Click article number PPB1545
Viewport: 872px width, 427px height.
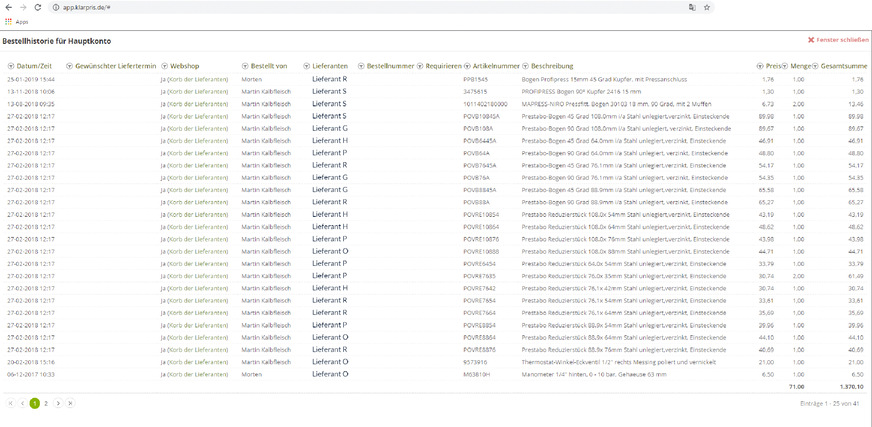pyautogui.click(x=475, y=80)
